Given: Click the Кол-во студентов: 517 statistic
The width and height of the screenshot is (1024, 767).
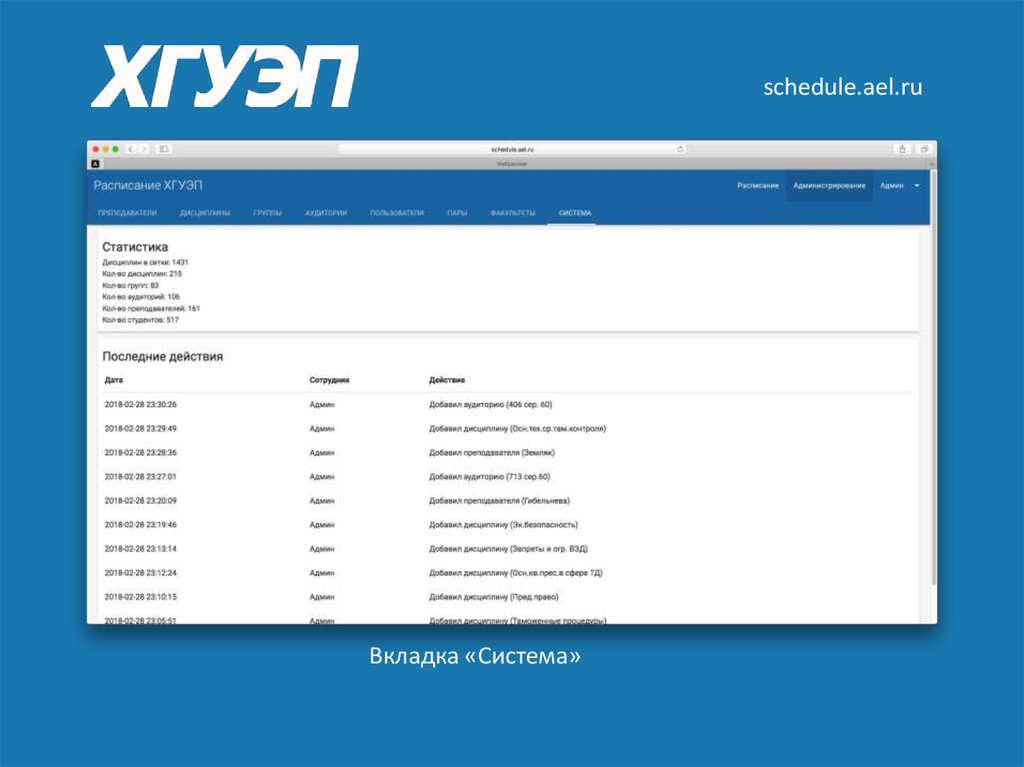Looking at the screenshot, I should (140, 320).
